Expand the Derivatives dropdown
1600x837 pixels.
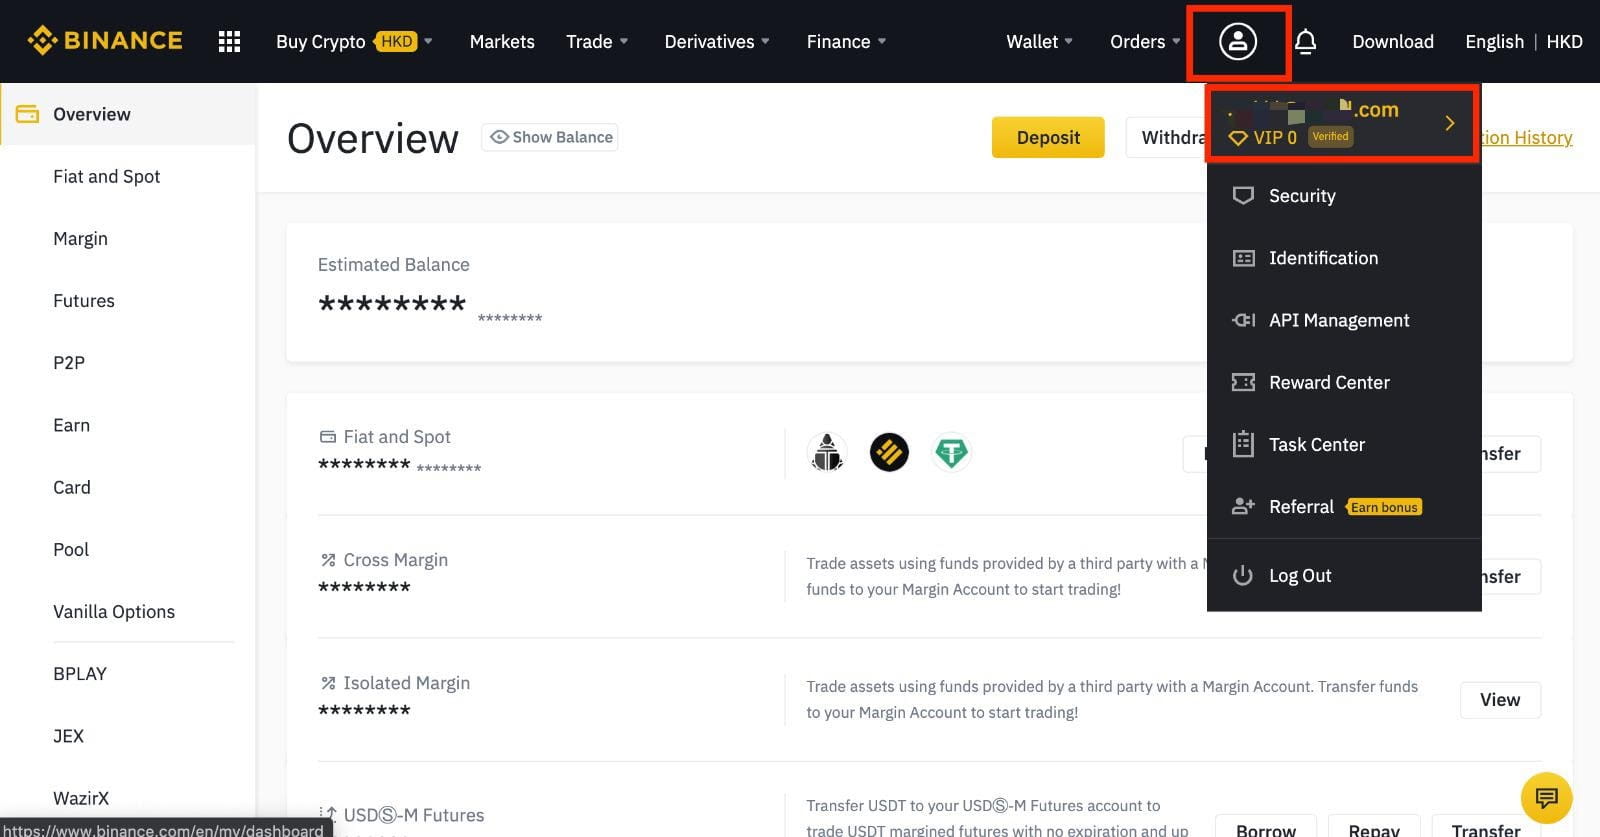pyautogui.click(x=717, y=41)
